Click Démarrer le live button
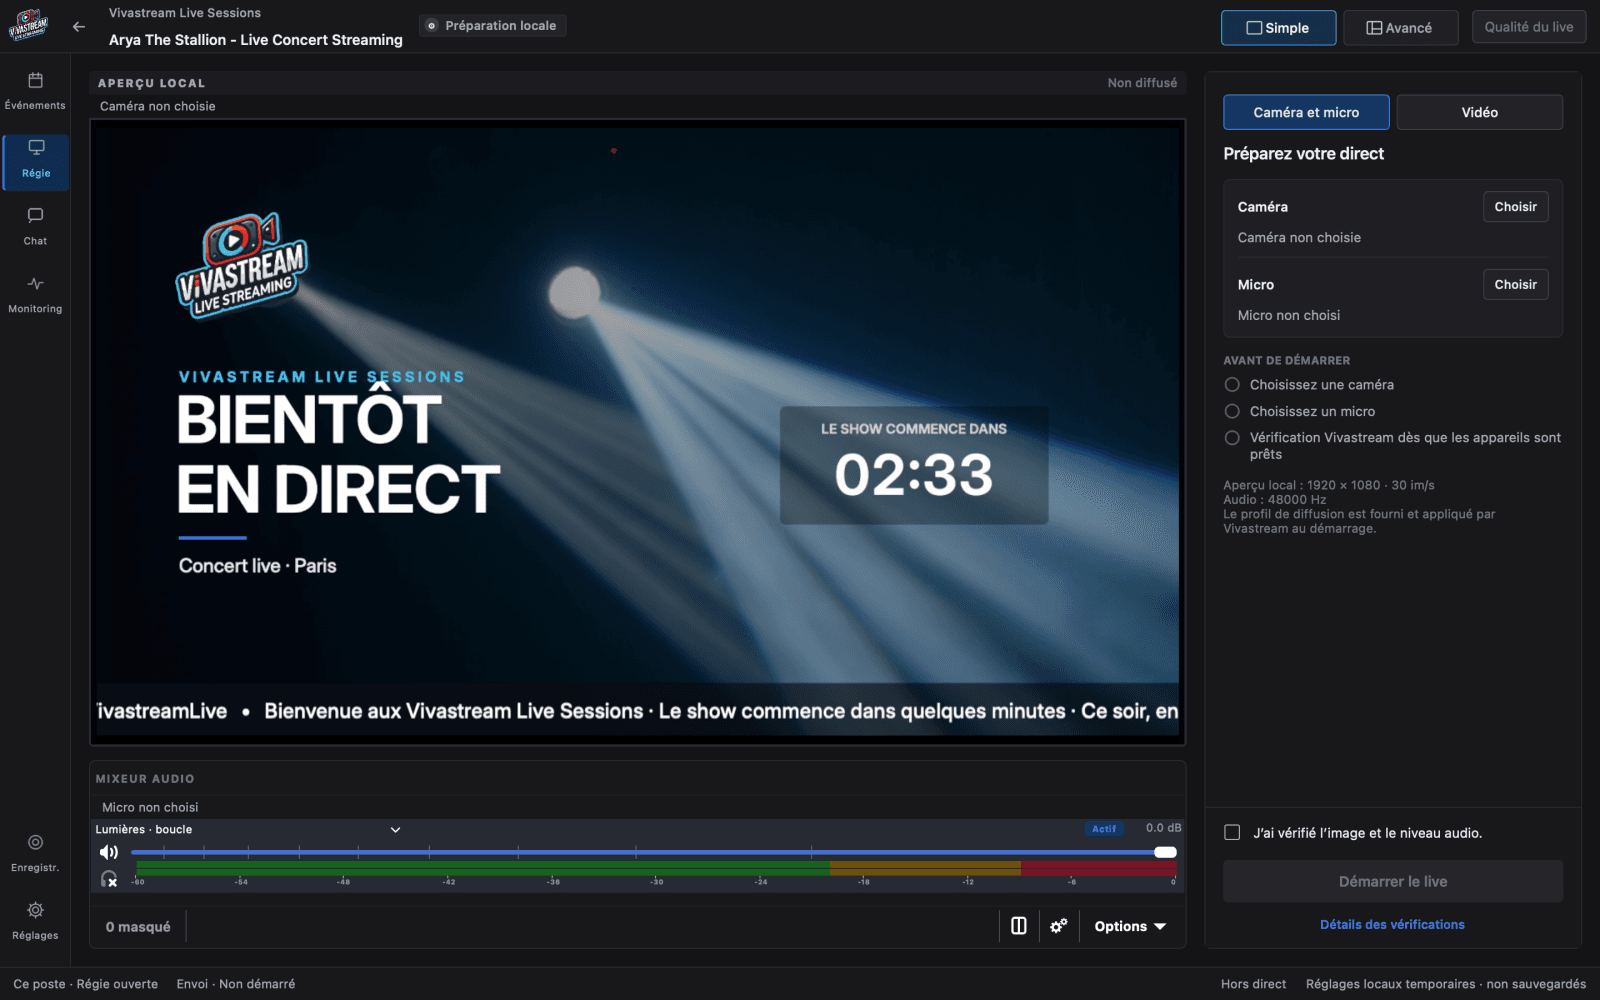Screen dimensions: 1600x1000 [1392, 881]
